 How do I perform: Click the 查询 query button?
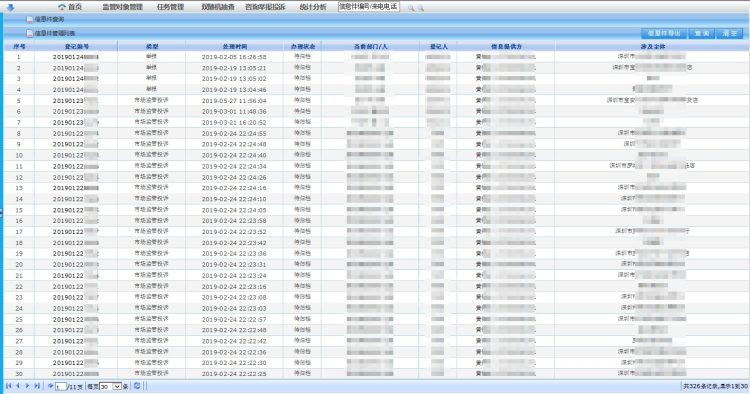click(702, 33)
